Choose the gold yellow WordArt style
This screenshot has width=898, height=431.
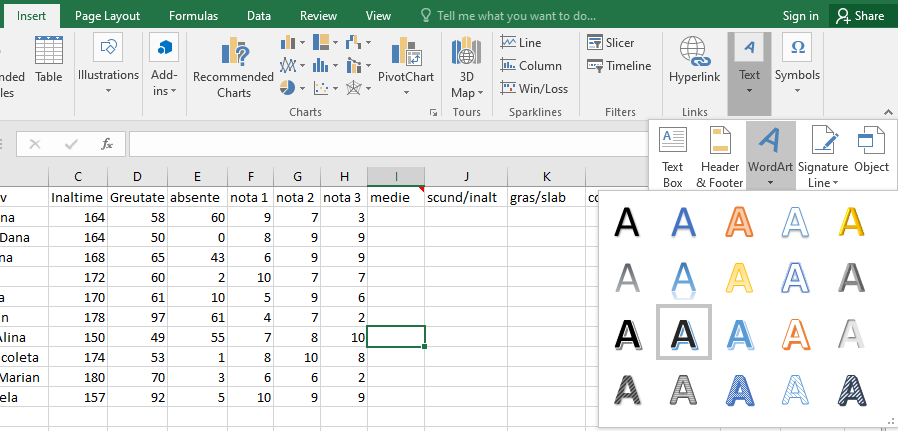click(850, 222)
